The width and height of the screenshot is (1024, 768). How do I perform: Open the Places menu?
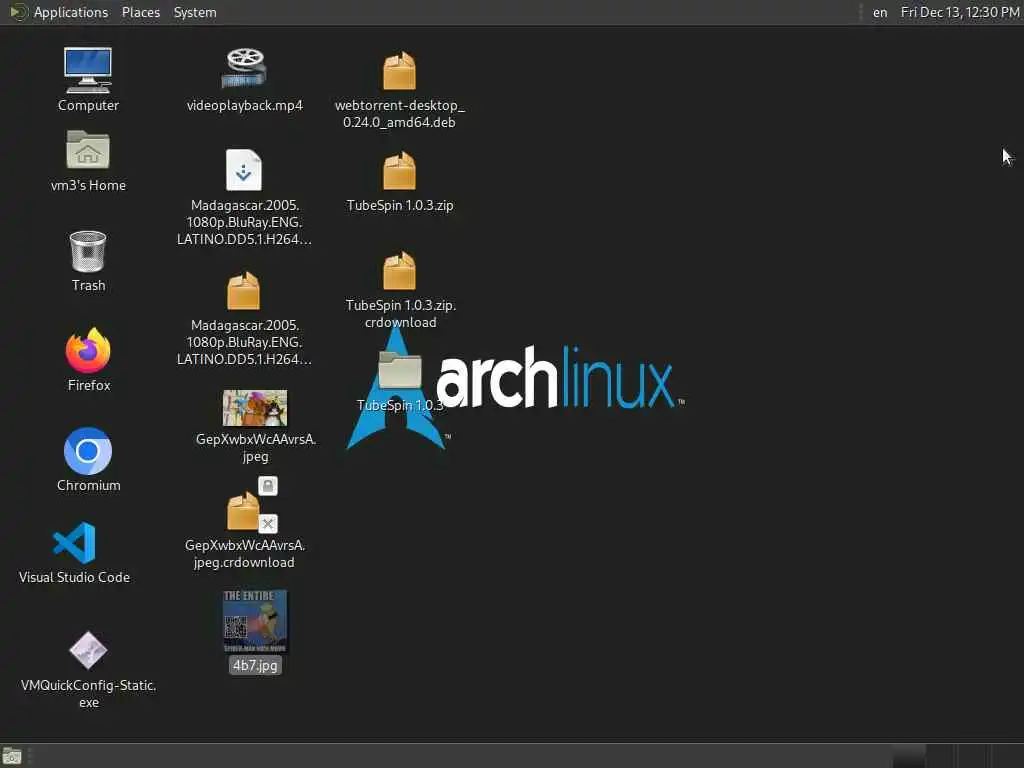tap(140, 12)
